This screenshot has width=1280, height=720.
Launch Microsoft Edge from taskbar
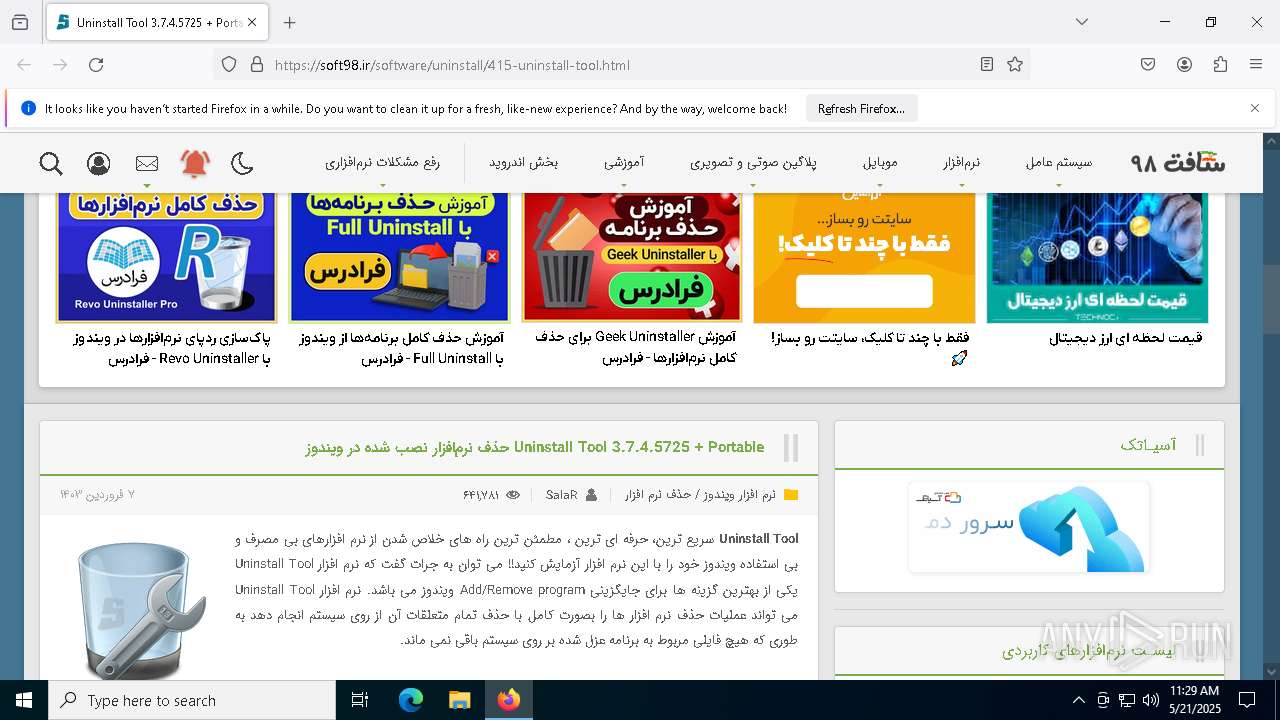[411, 700]
